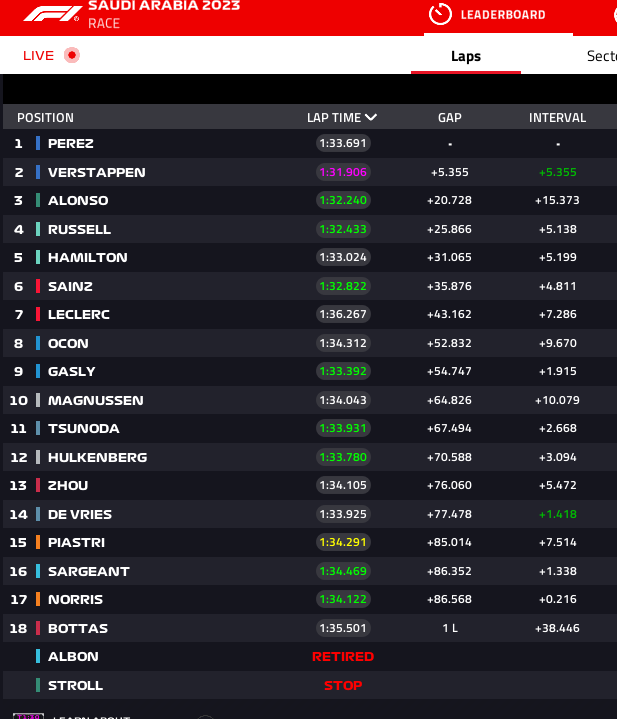Open driver row for LECLERC
This screenshot has width=617, height=719.
pos(310,314)
